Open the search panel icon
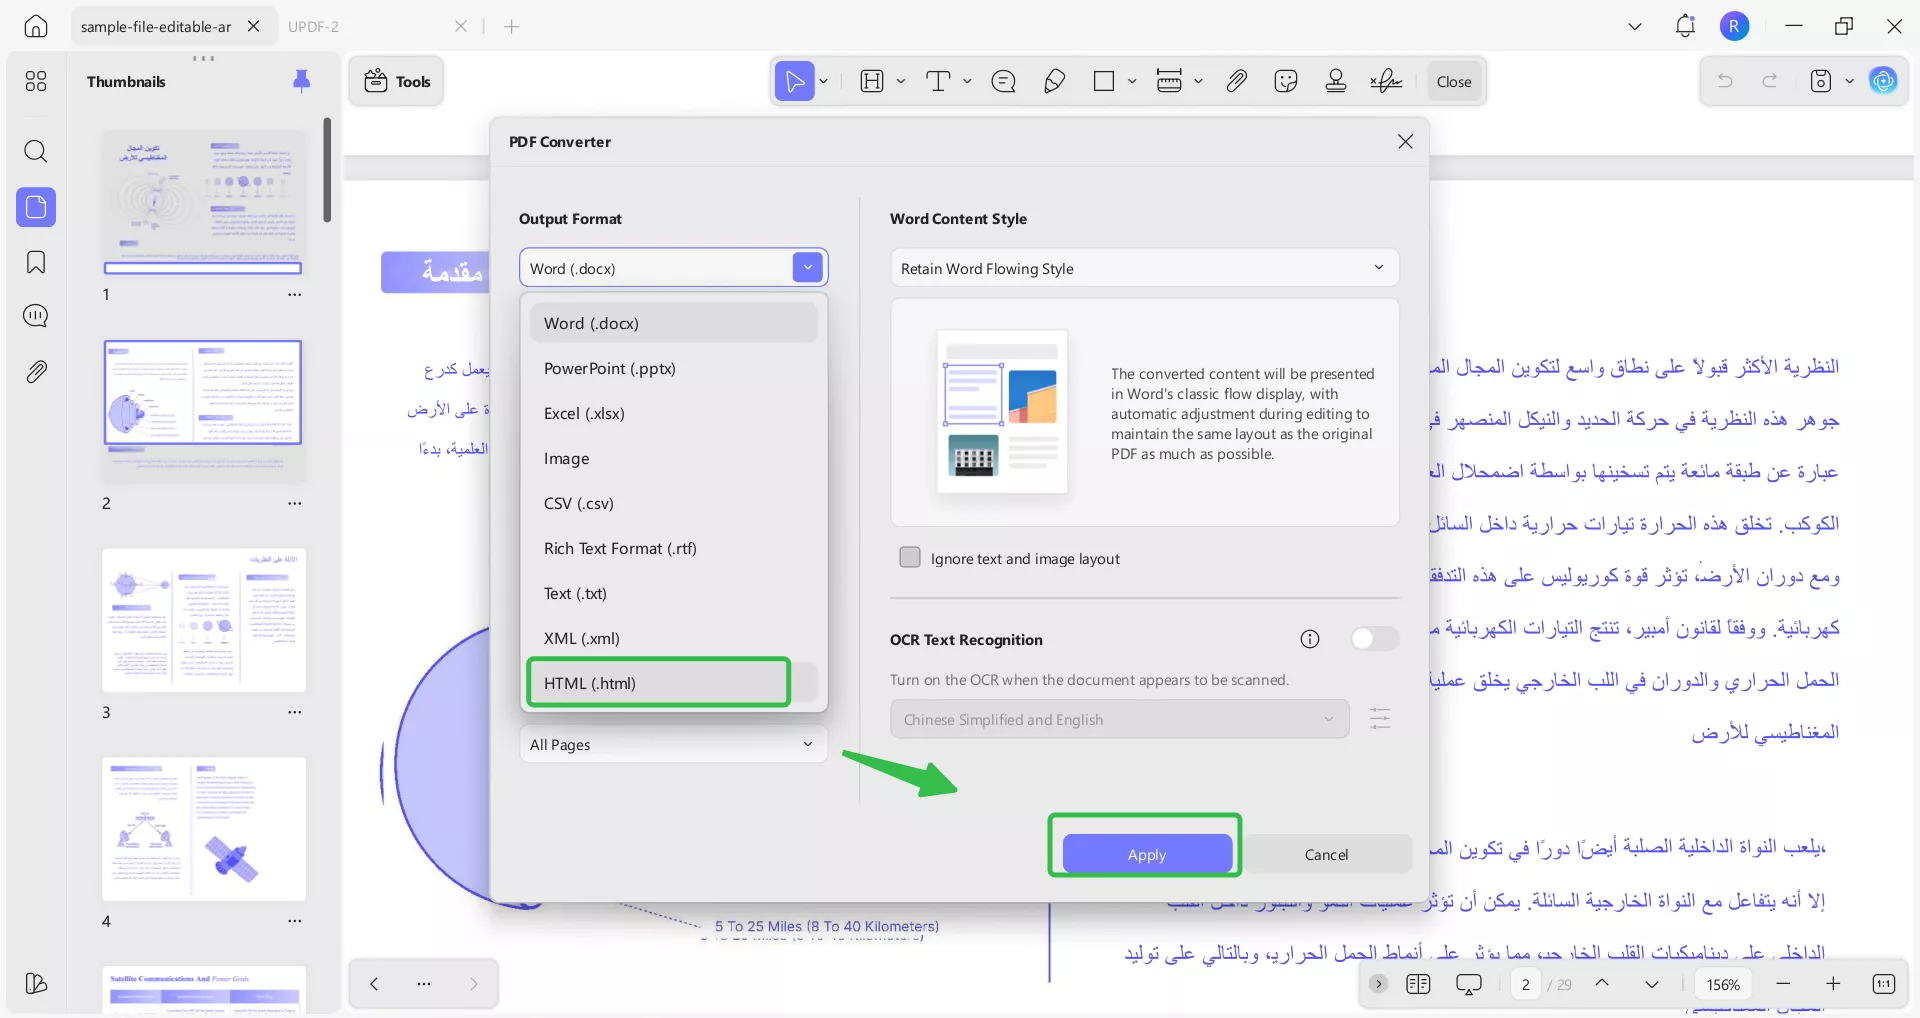 click(36, 151)
